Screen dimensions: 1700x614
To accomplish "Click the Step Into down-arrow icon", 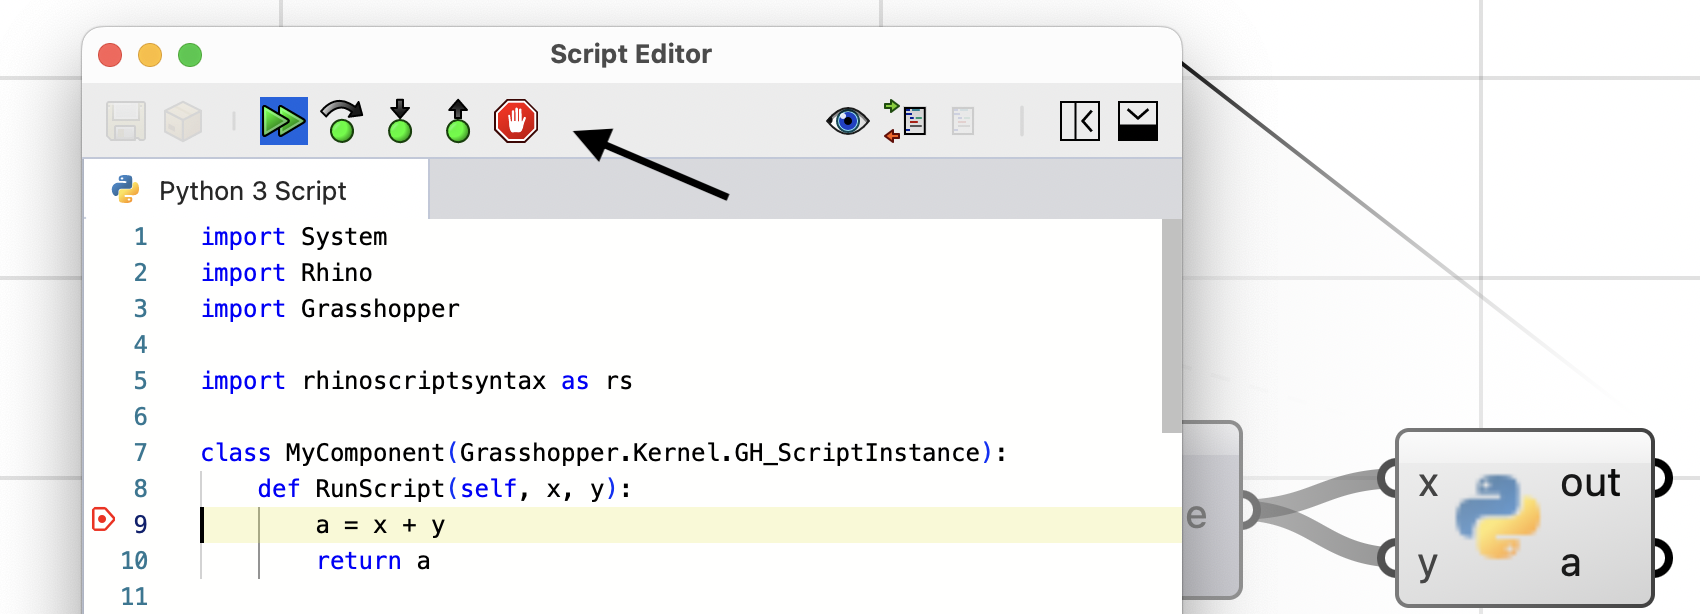I will 400,121.
